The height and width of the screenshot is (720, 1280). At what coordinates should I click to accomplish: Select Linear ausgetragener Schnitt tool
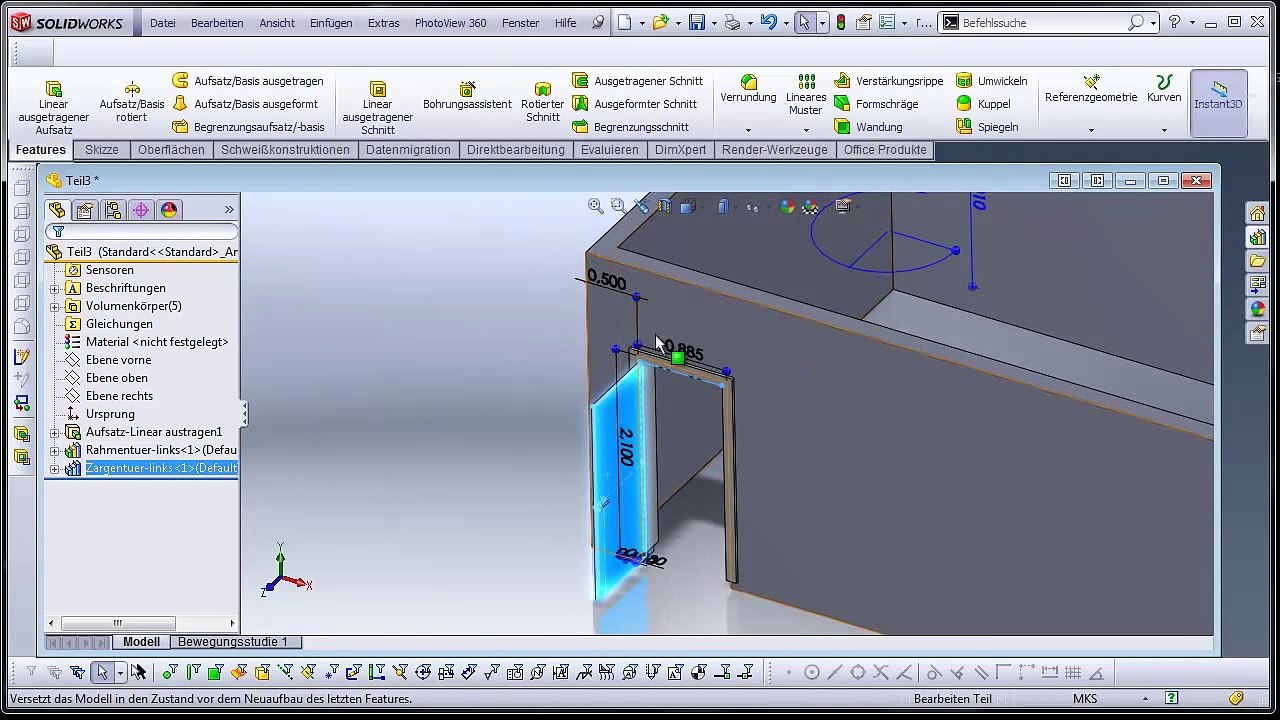tap(378, 107)
